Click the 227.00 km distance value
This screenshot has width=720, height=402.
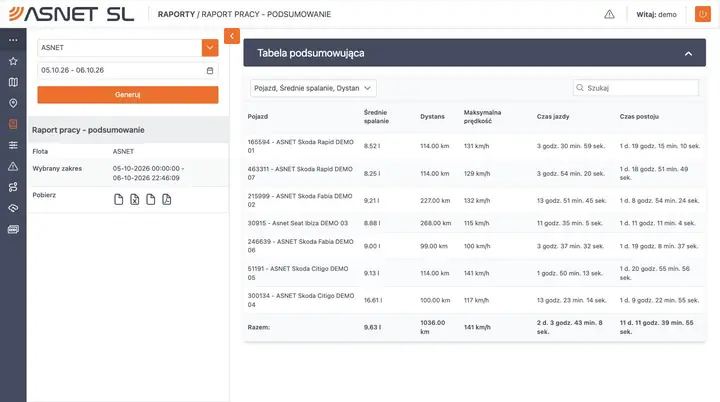(435, 201)
